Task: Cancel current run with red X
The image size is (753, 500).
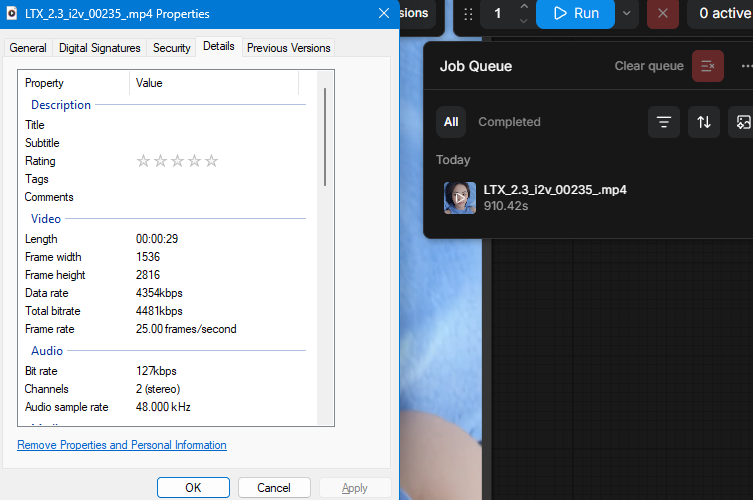Action: point(663,13)
